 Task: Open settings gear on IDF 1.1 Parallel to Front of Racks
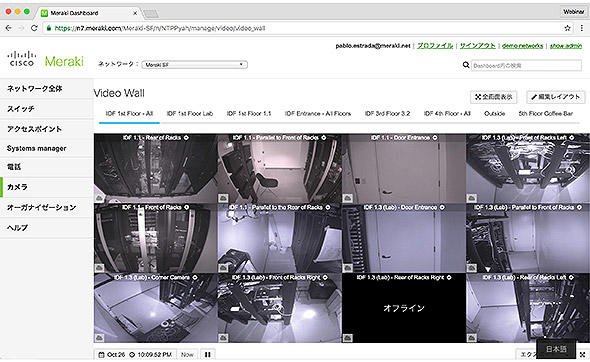324,138
